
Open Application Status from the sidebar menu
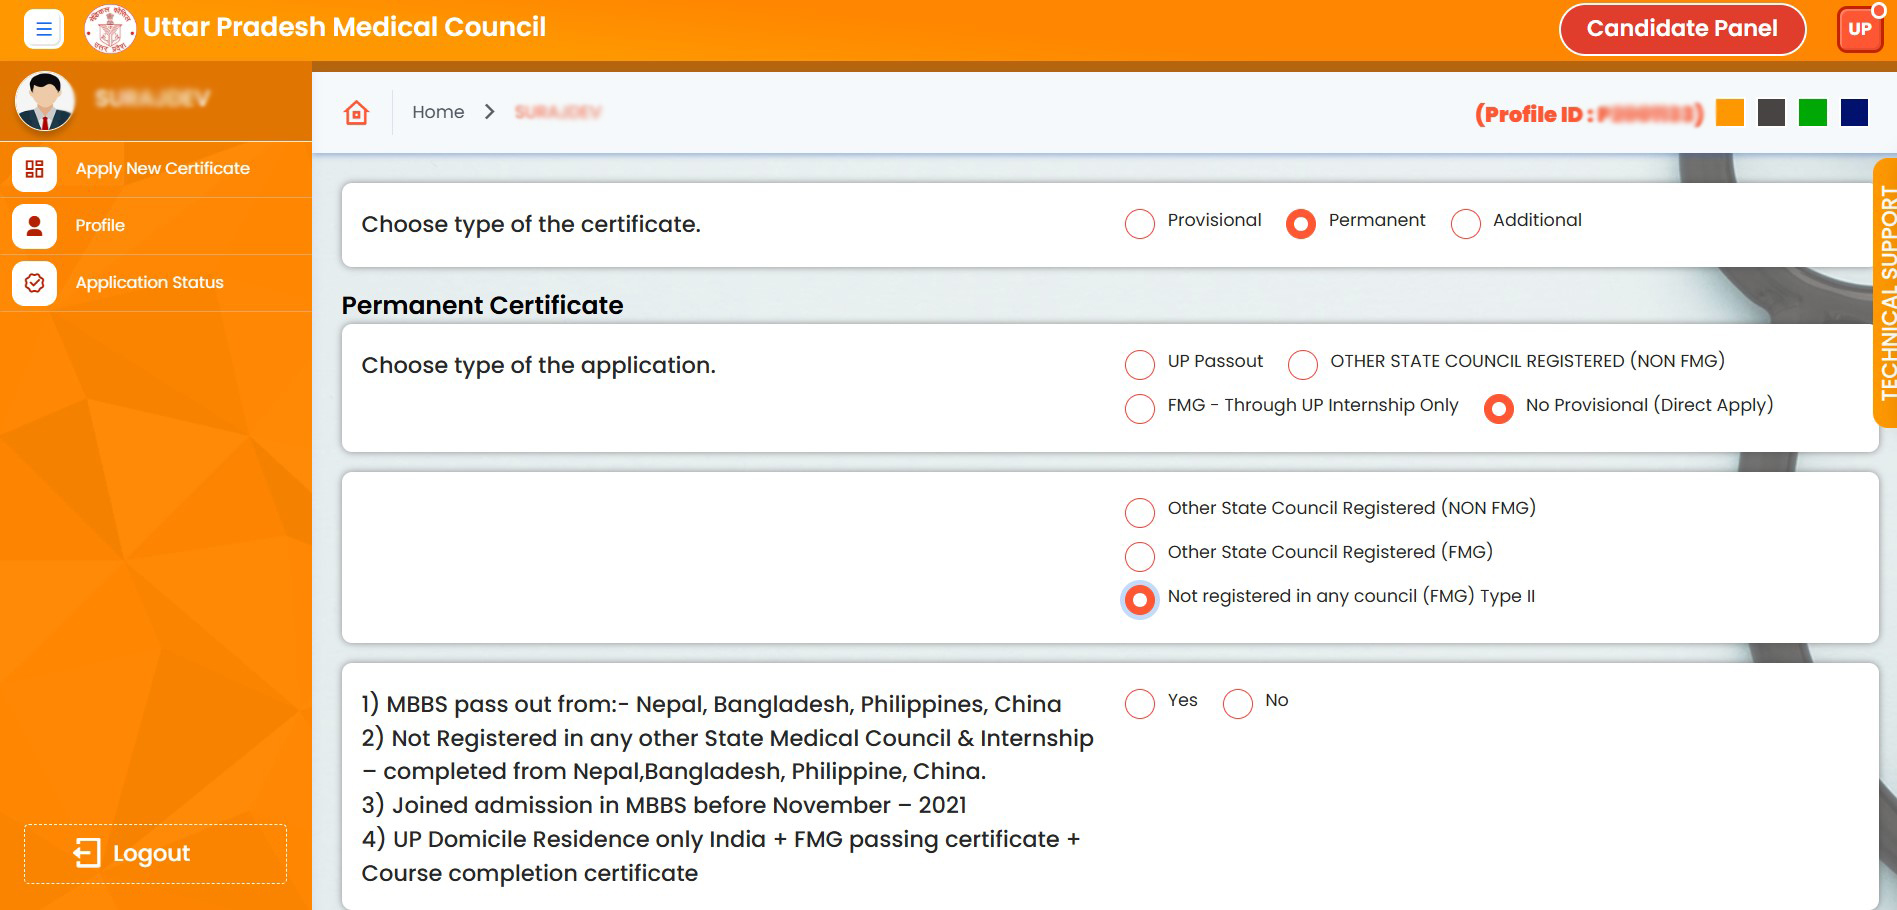point(149,283)
